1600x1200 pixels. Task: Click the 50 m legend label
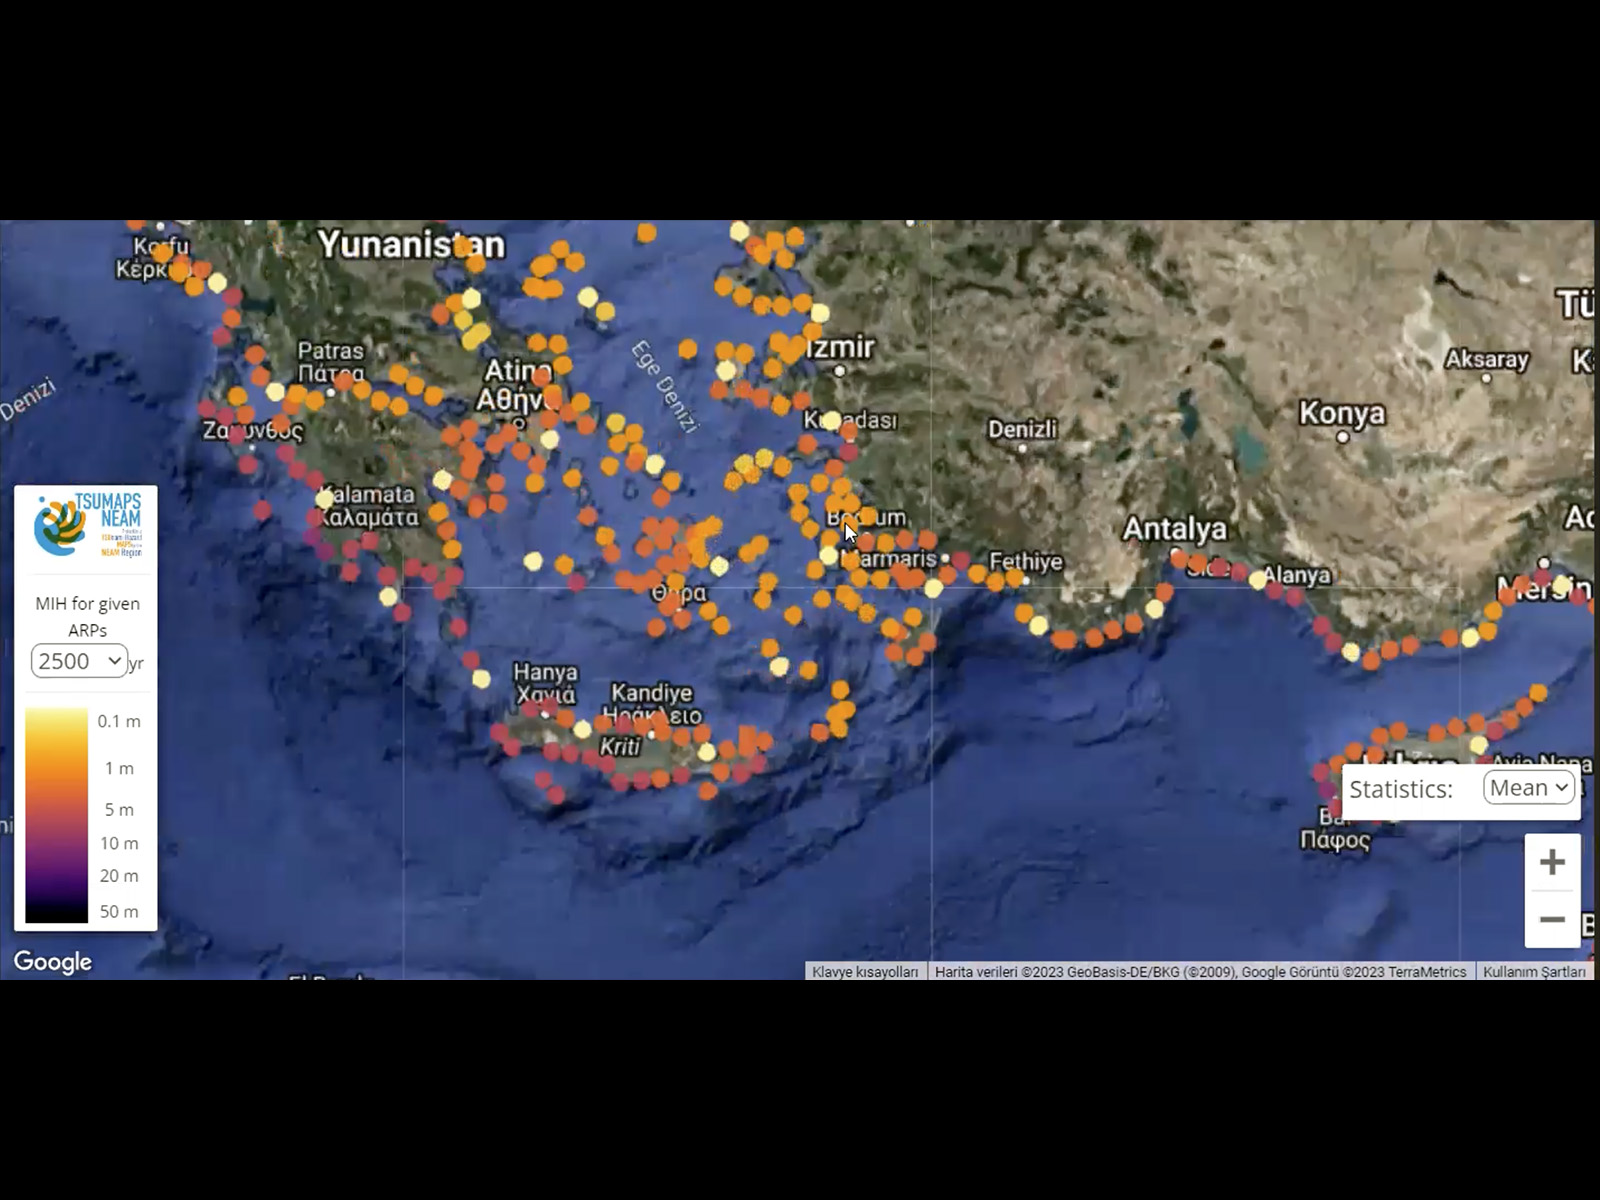tap(119, 911)
